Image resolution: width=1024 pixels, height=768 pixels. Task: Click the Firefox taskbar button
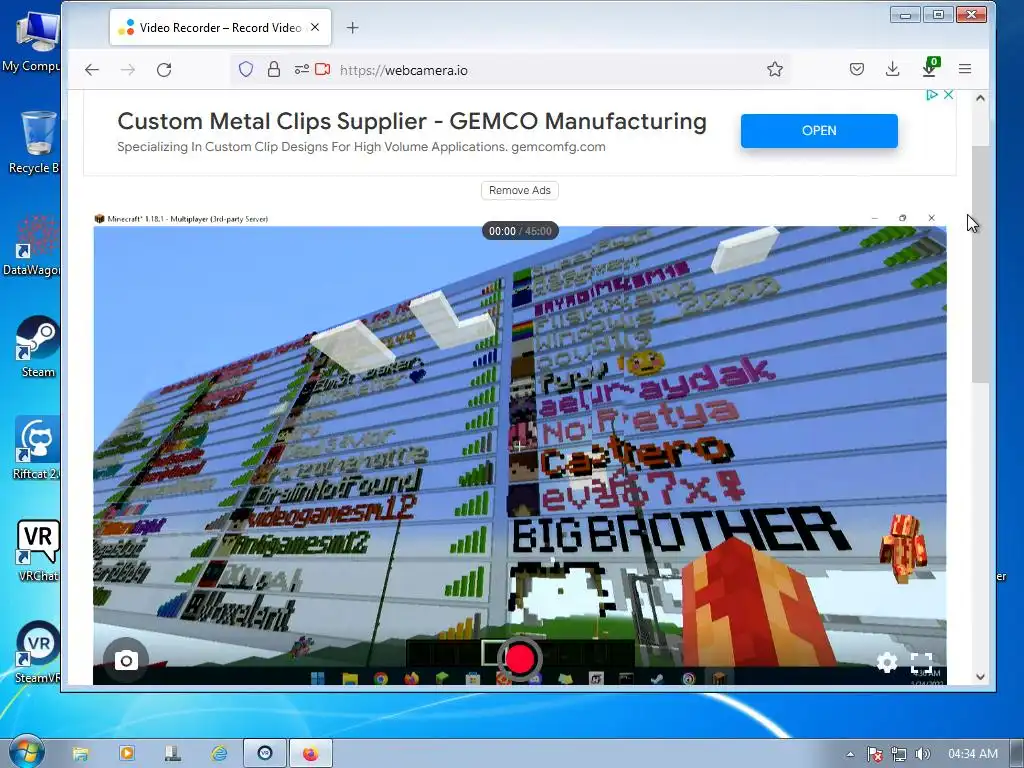[311, 754]
